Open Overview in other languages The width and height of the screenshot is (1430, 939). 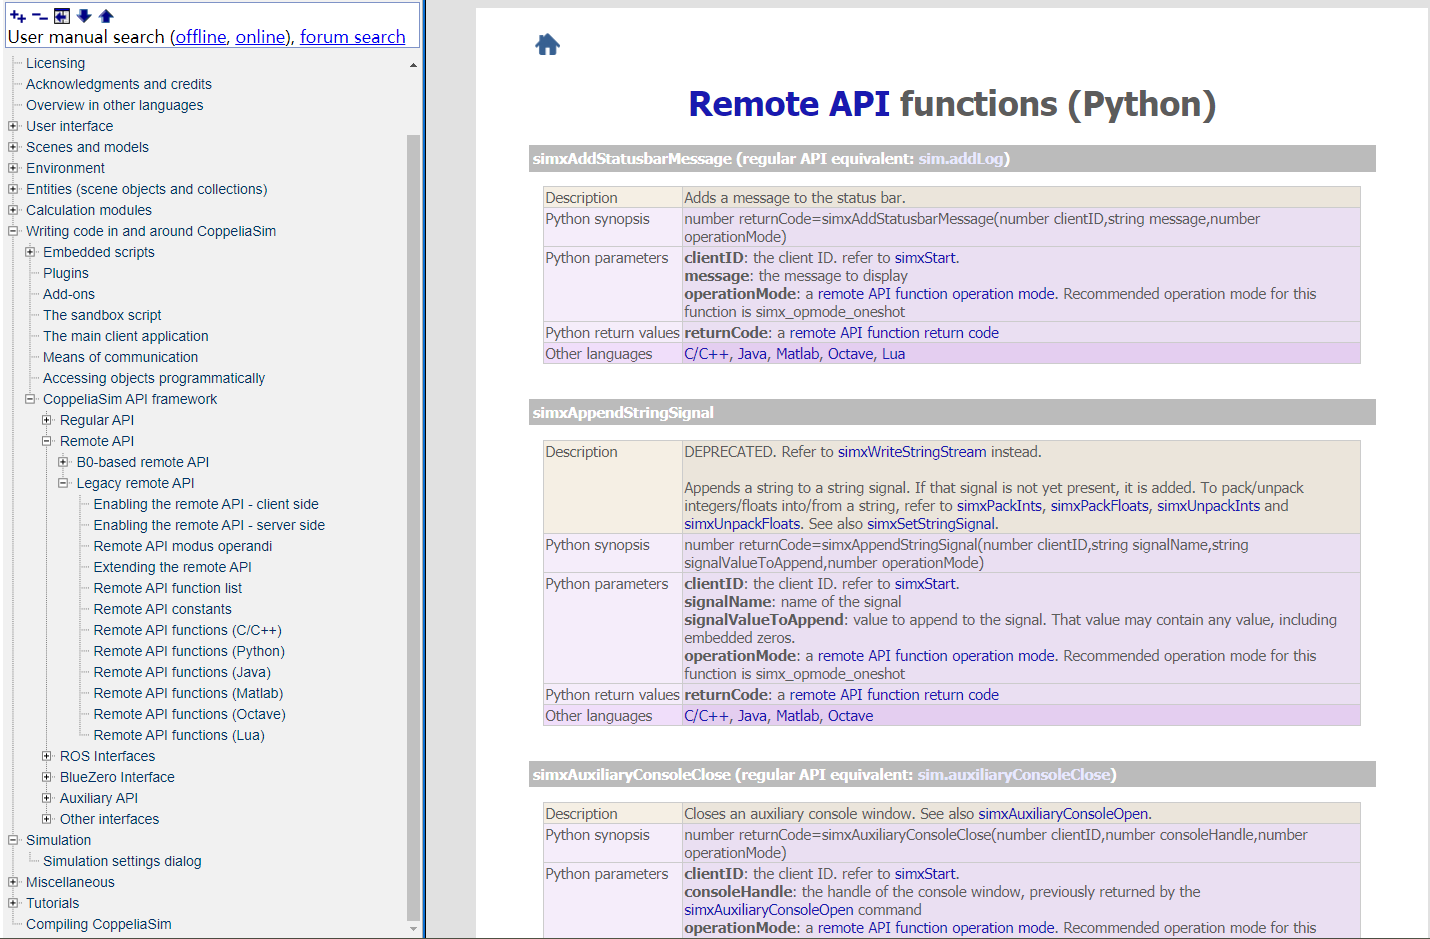click(114, 105)
